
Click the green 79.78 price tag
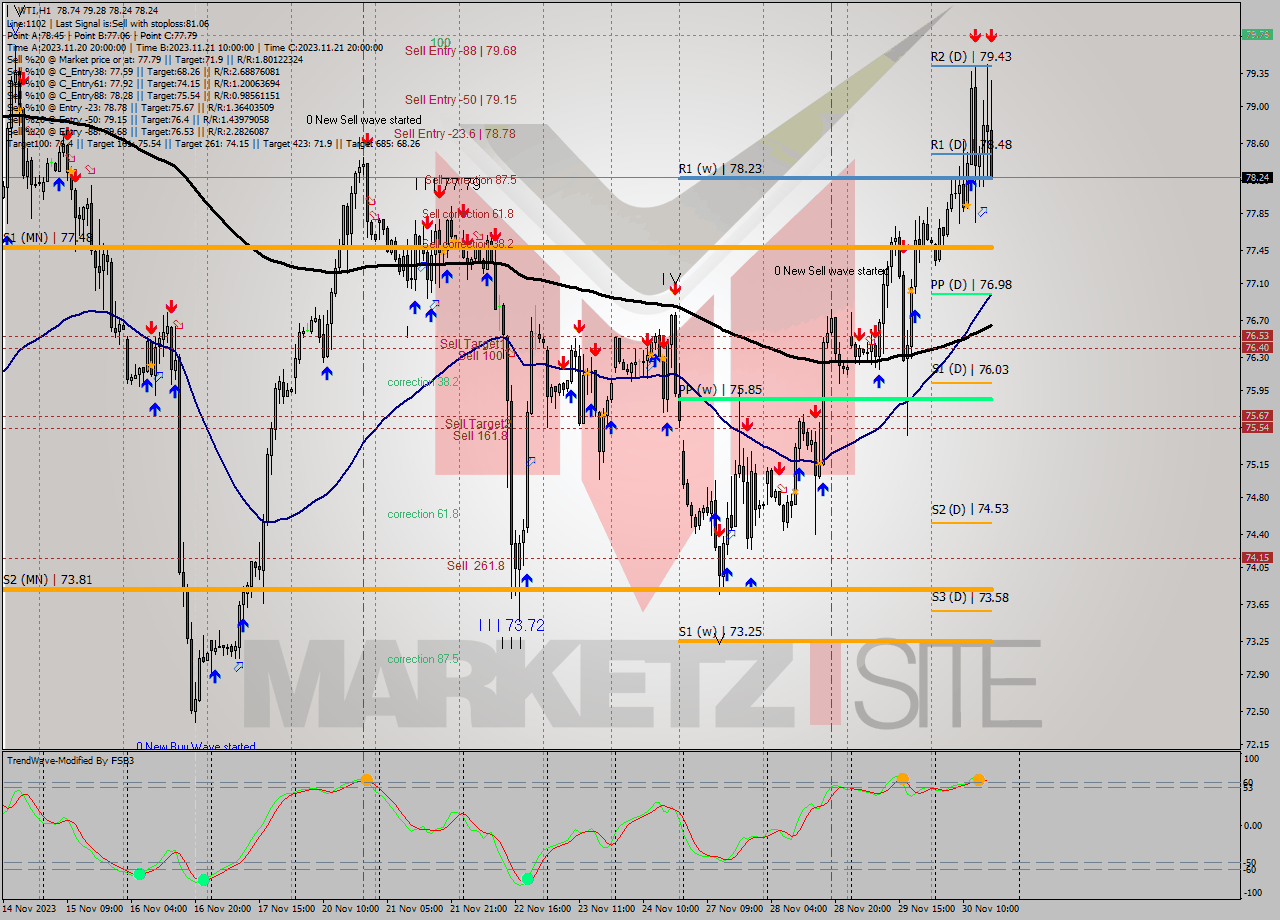point(1257,34)
